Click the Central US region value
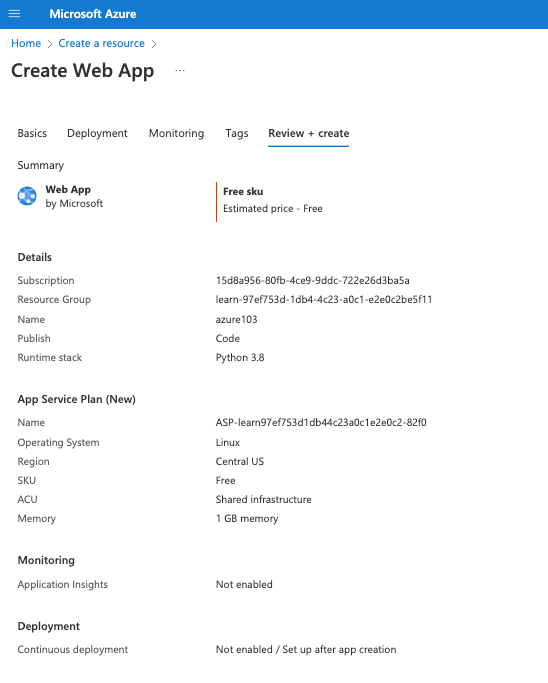 tap(240, 462)
